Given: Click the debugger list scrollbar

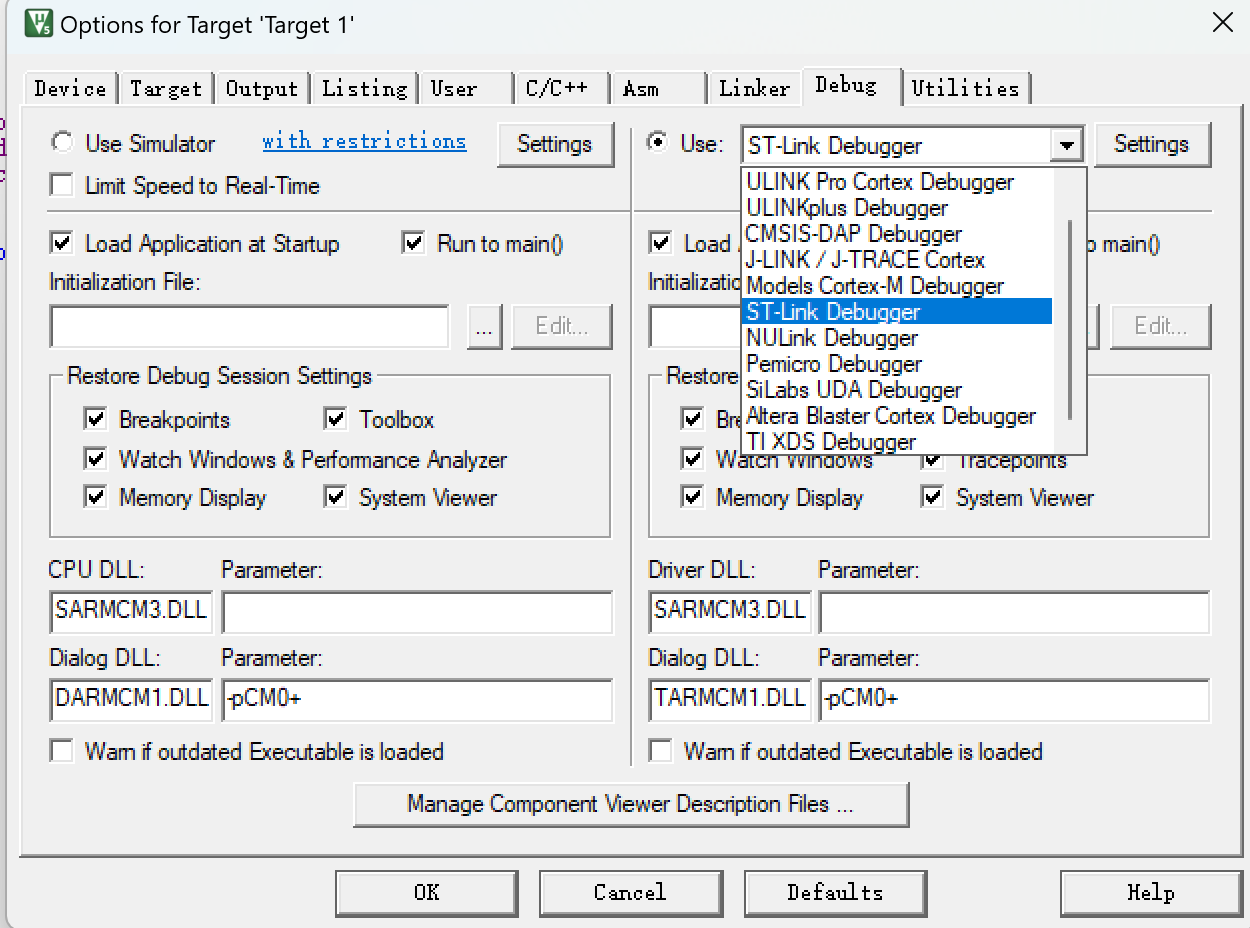Looking at the screenshot, I should [1070, 320].
